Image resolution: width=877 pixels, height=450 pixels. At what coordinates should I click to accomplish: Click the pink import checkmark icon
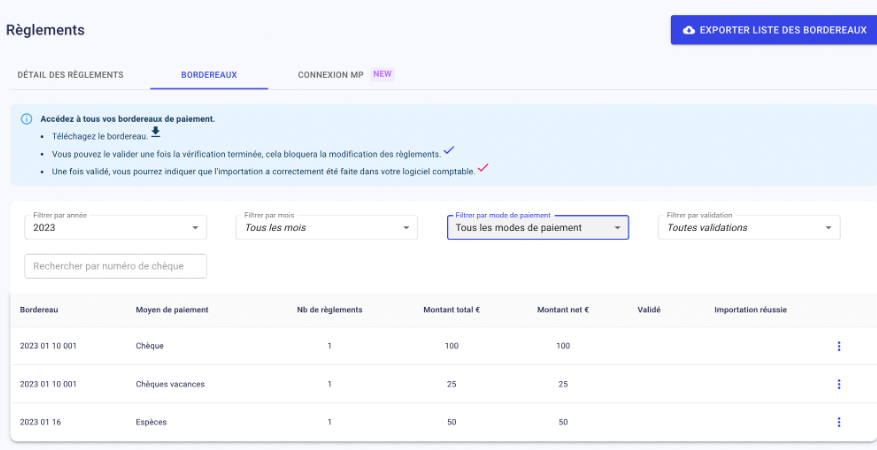coord(483,167)
